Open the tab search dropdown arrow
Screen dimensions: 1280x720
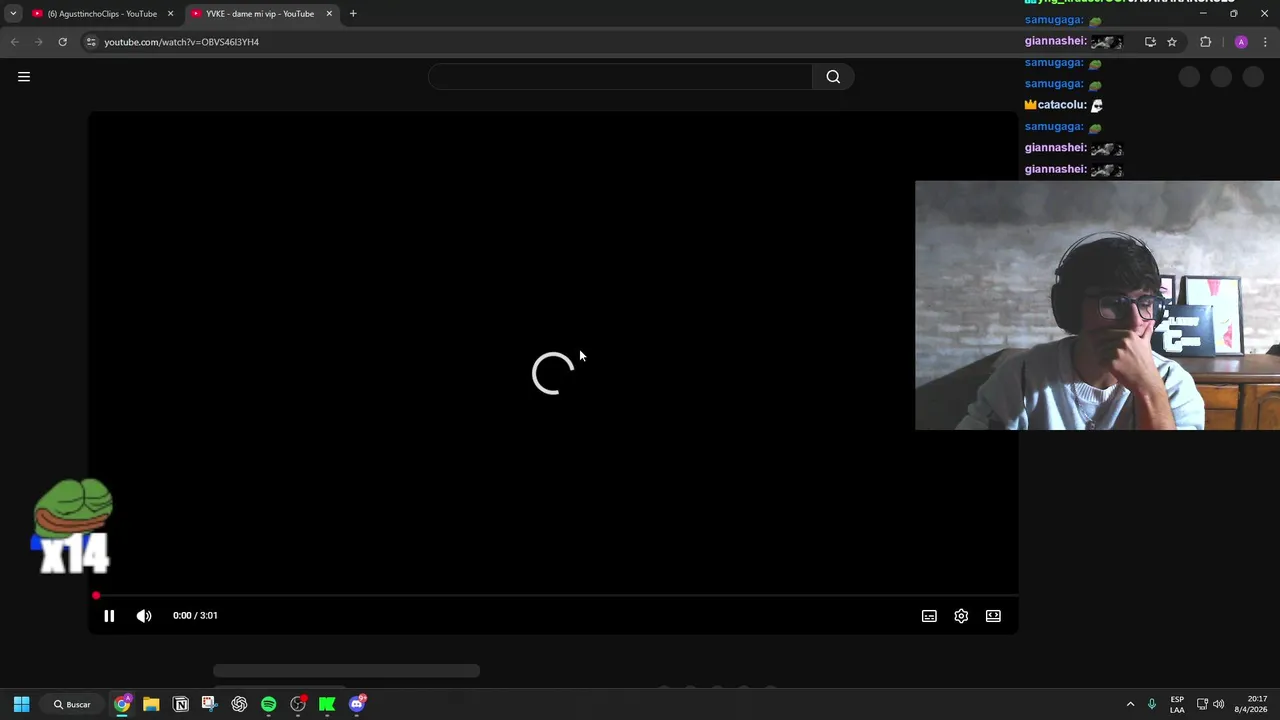pyautogui.click(x=13, y=14)
